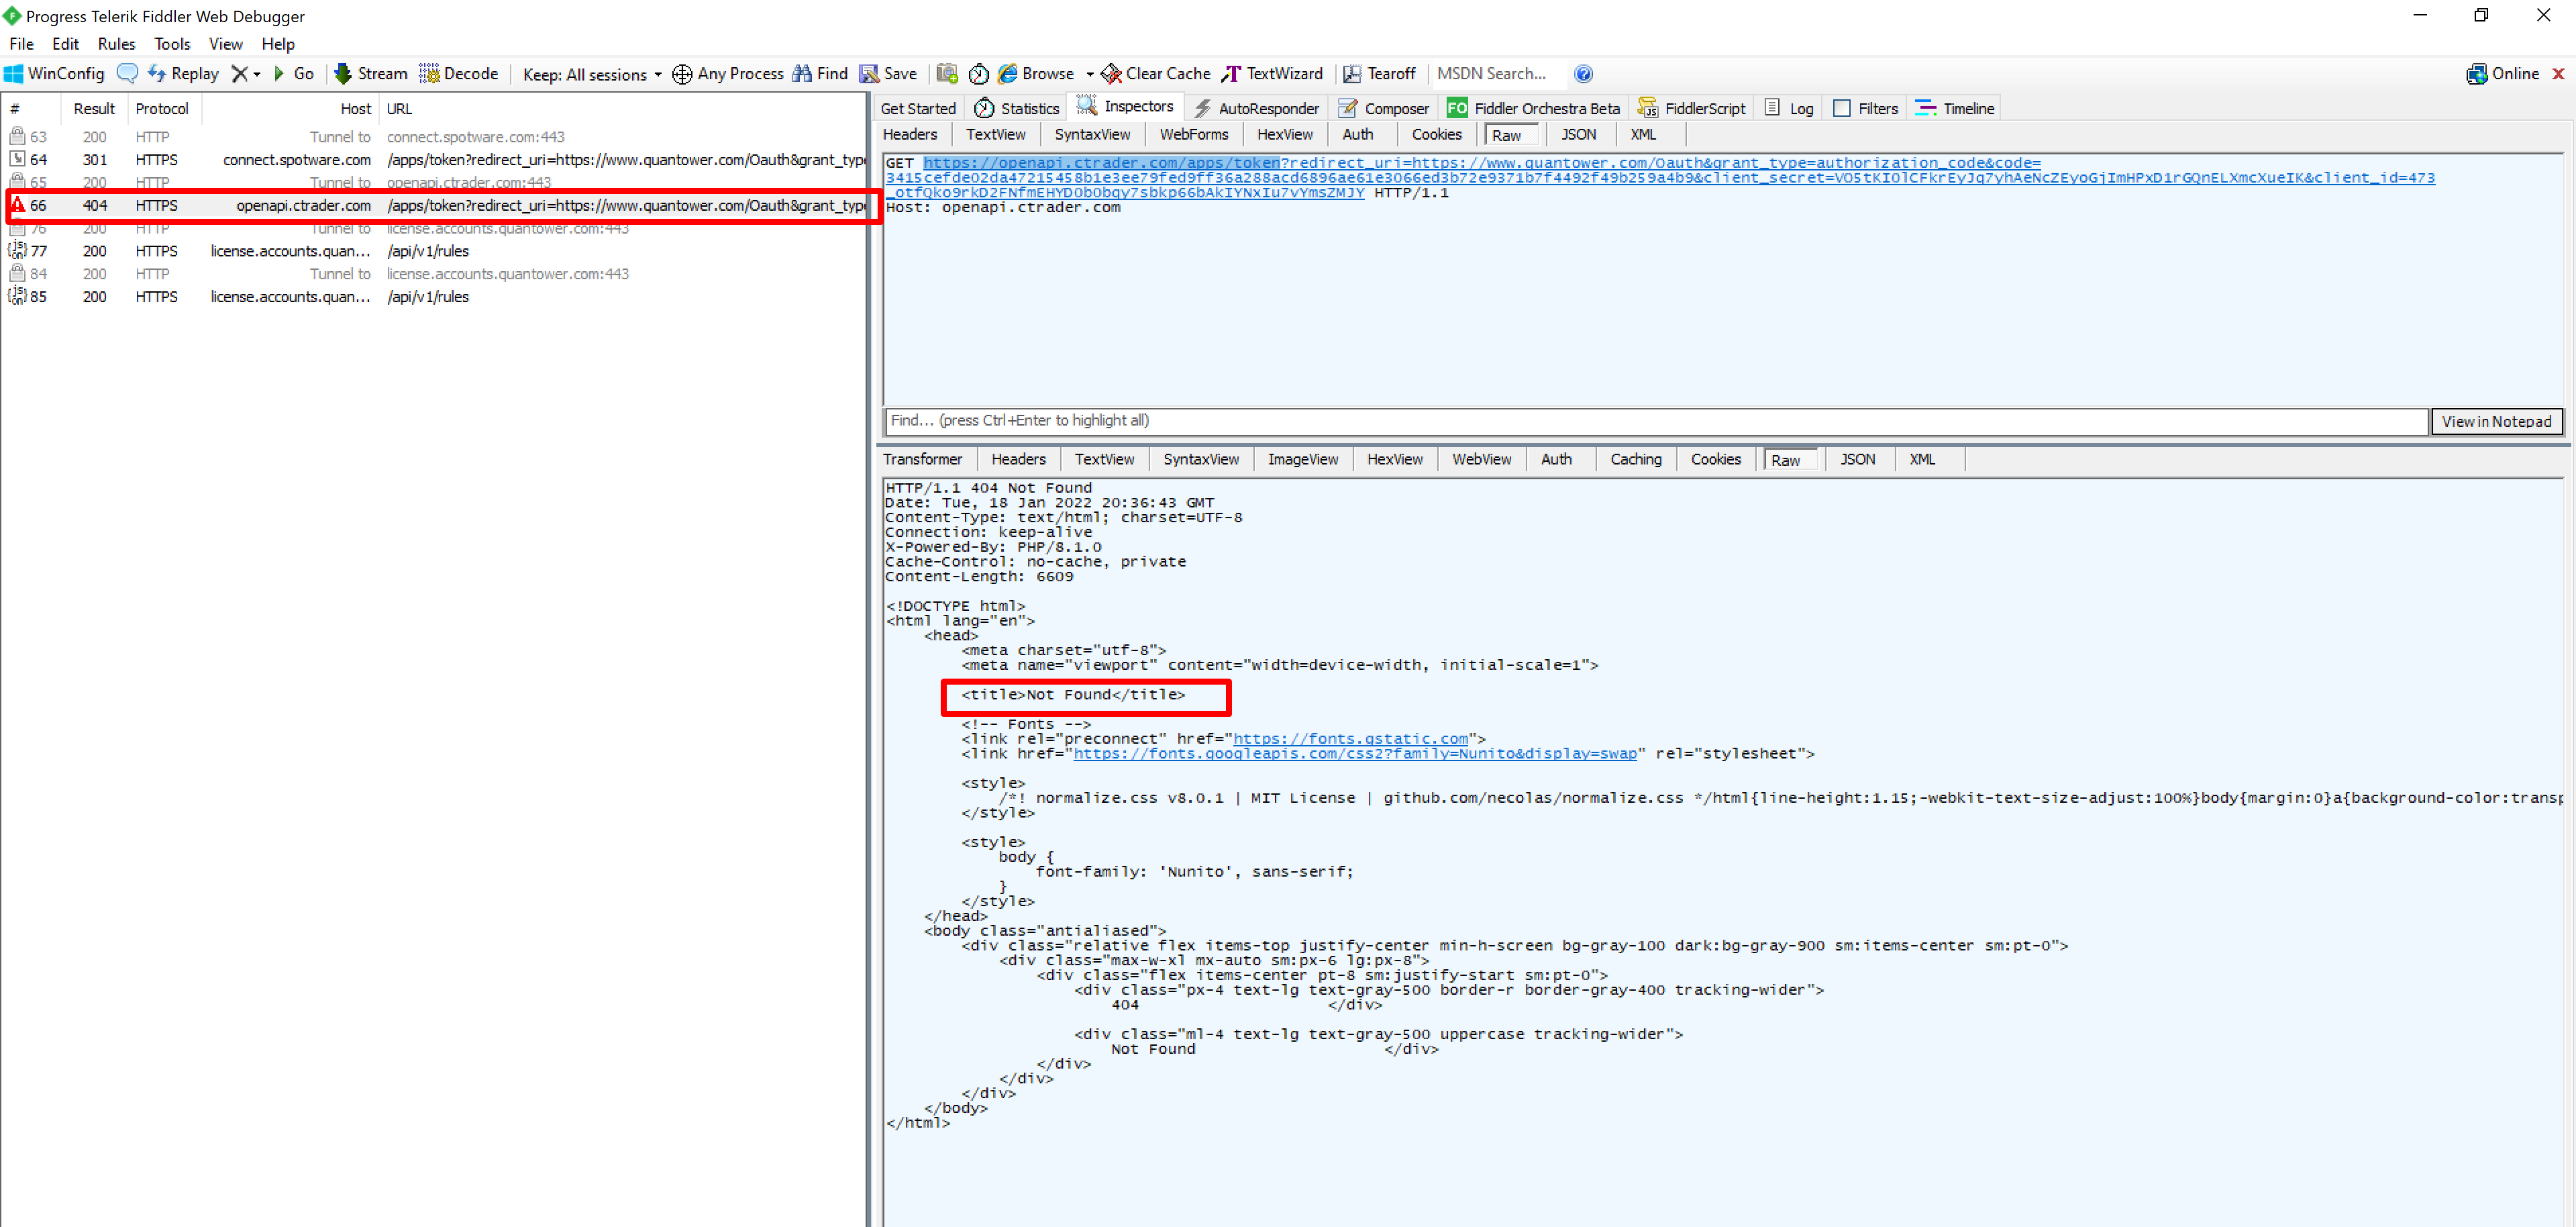Screen dimensions: 2576x1227
Task: Select tunnel session 84 to license.accounts.quantower.com
Action: point(435,274)
